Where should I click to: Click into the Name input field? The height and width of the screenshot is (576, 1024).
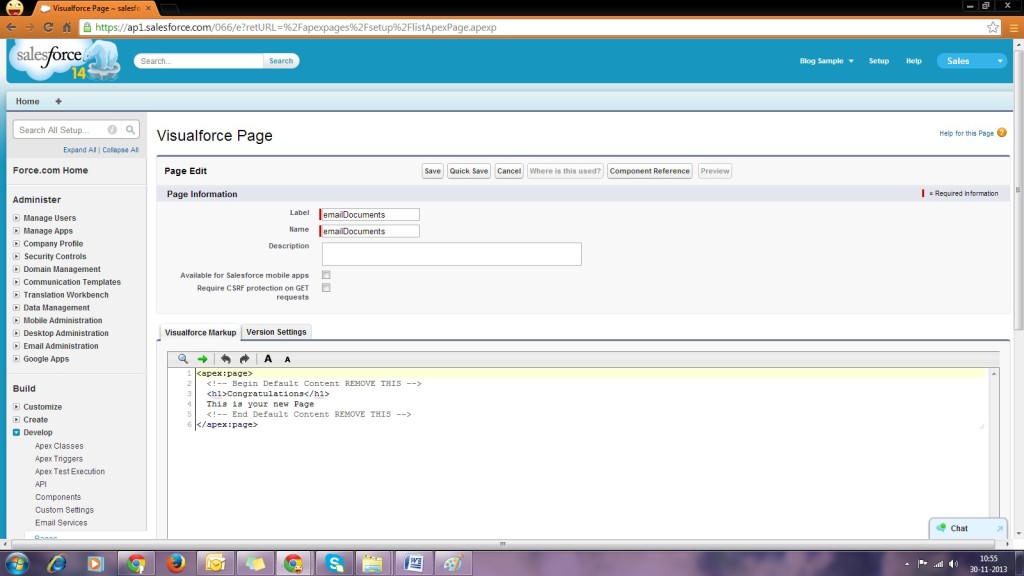point(370,231)
